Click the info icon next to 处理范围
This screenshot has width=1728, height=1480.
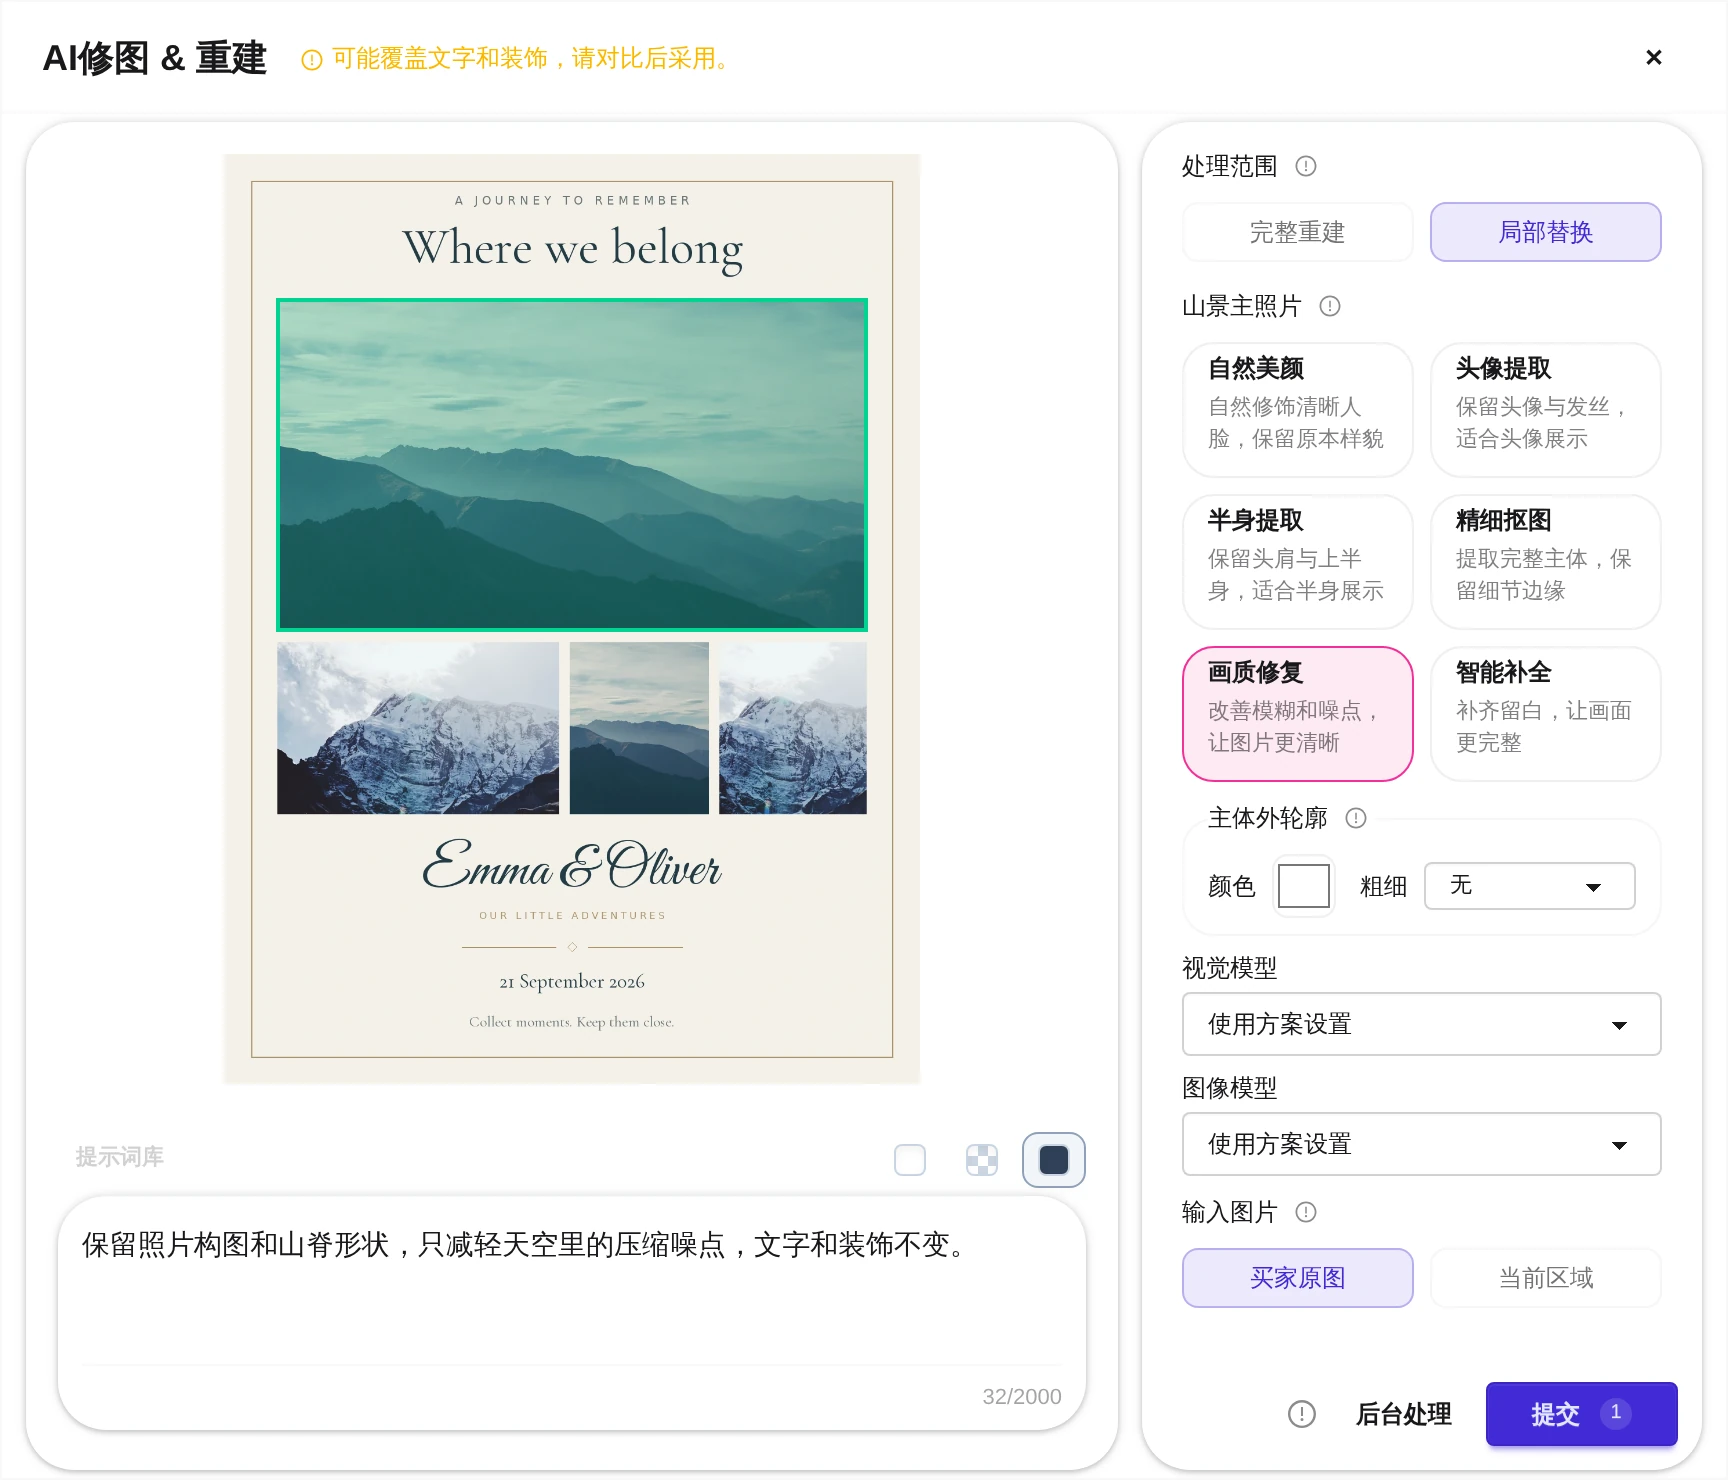pos(1306,166)
